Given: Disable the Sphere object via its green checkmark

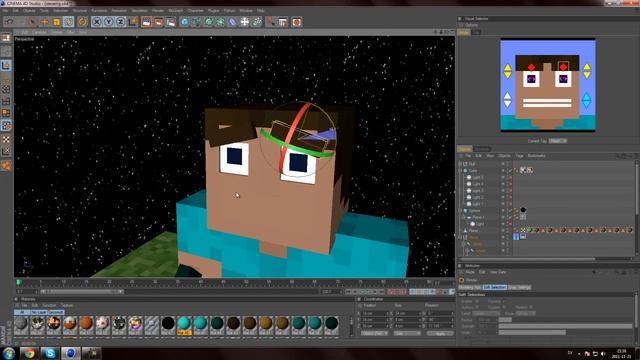Looking at the screenshot, I should pyautogui.click(x=510, y=211).
